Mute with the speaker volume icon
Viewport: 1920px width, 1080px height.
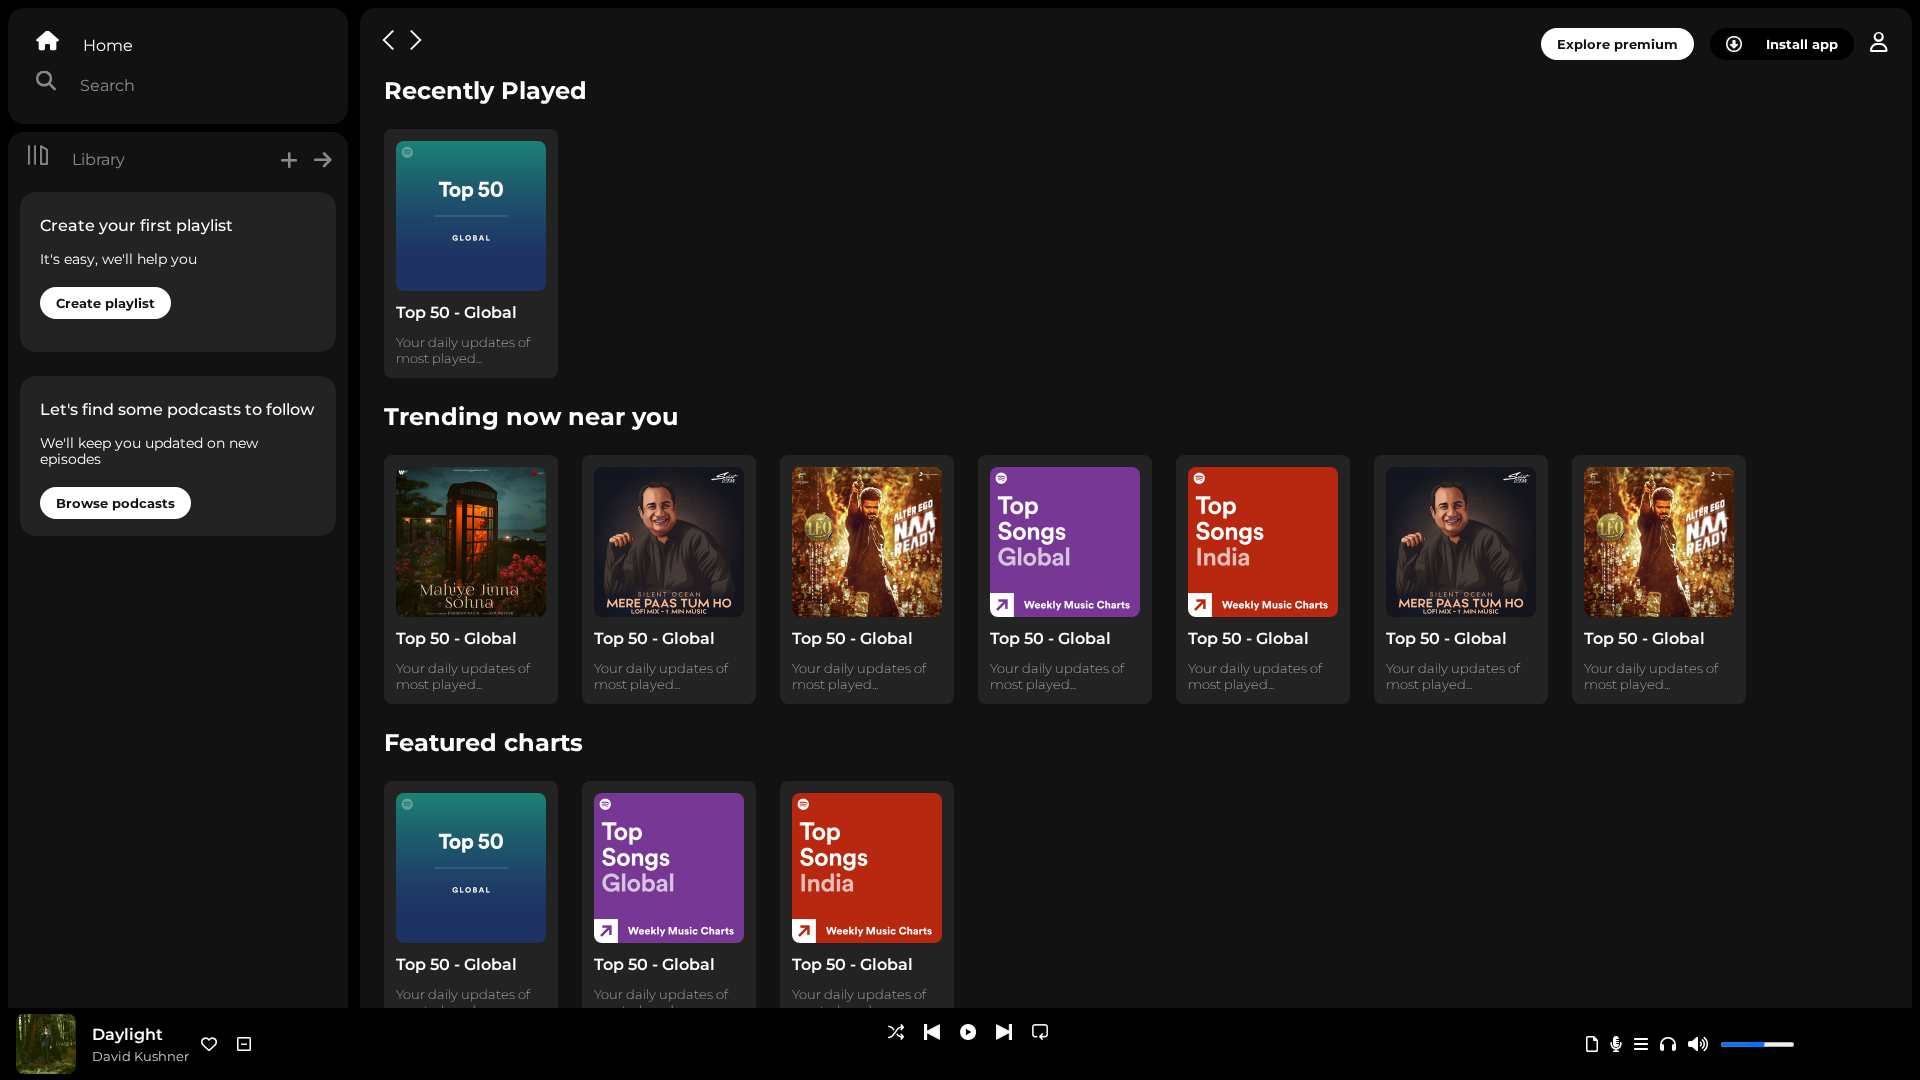1698,1044
